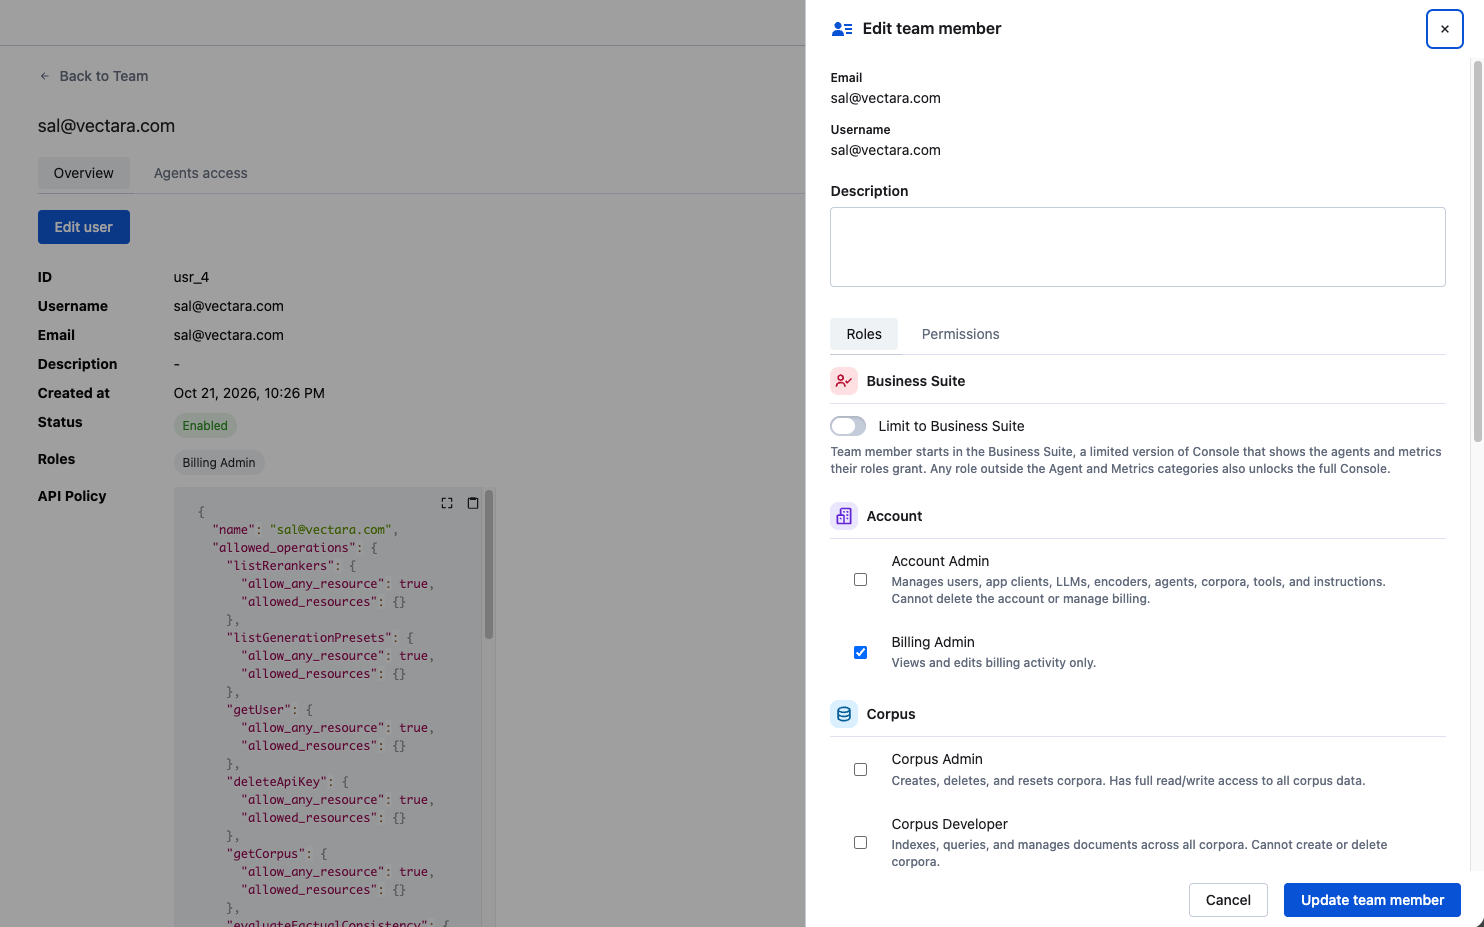Copy the API Policy JSON code
The image size is (1484, 927).
[x=473, y=503]
